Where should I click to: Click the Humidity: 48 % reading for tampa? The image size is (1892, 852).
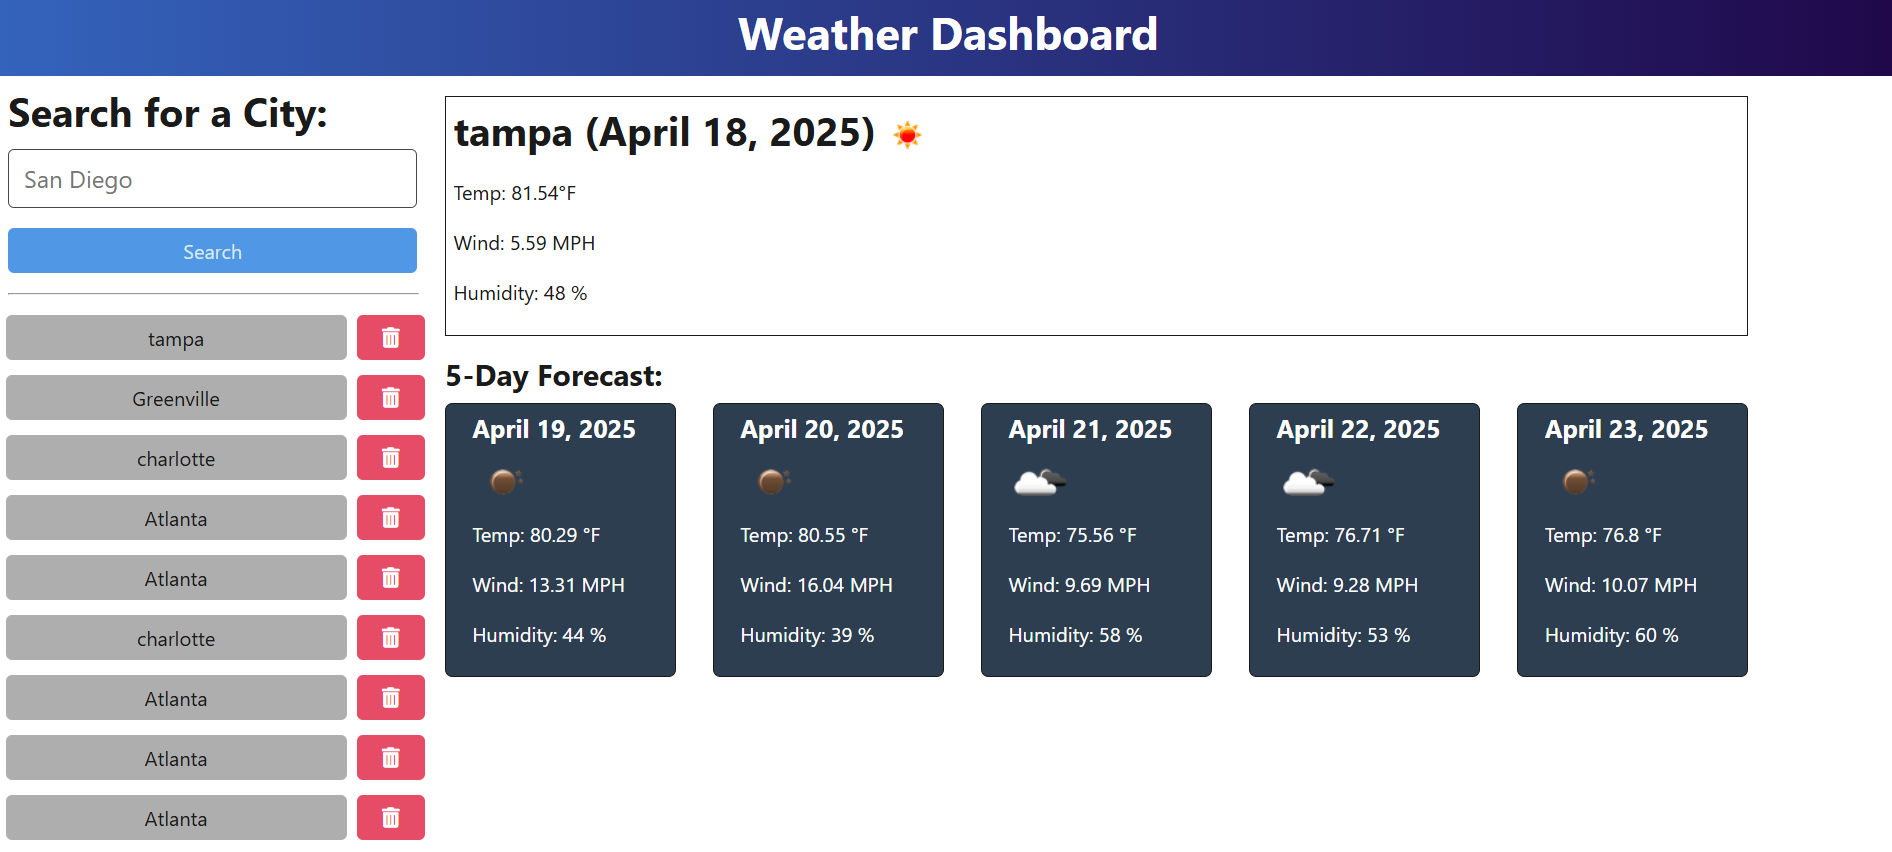(x=520, y=293)
